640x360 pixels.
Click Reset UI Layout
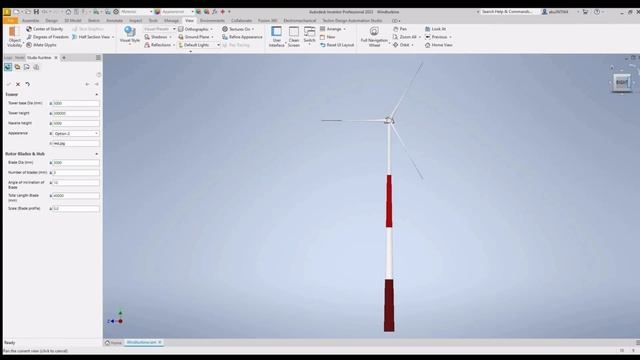coord(337,45)
